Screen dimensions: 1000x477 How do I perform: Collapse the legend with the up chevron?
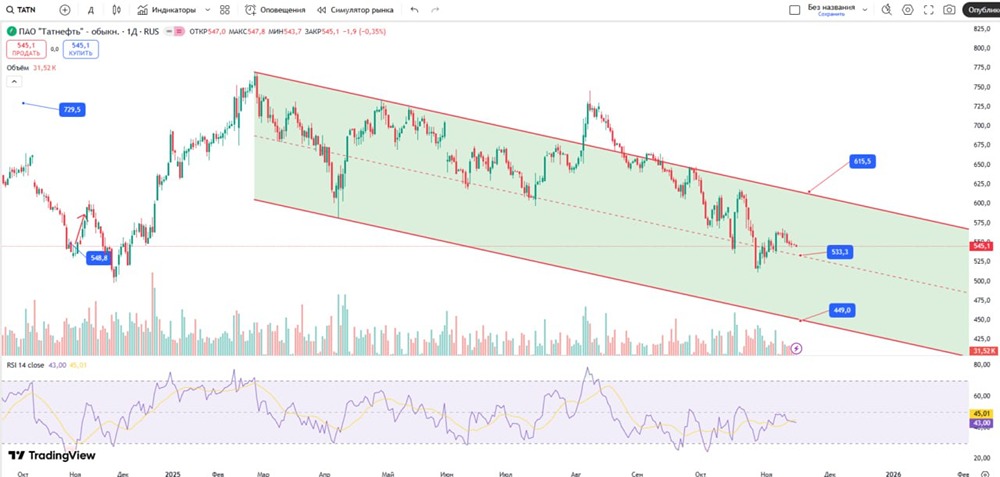coord(14,82)
